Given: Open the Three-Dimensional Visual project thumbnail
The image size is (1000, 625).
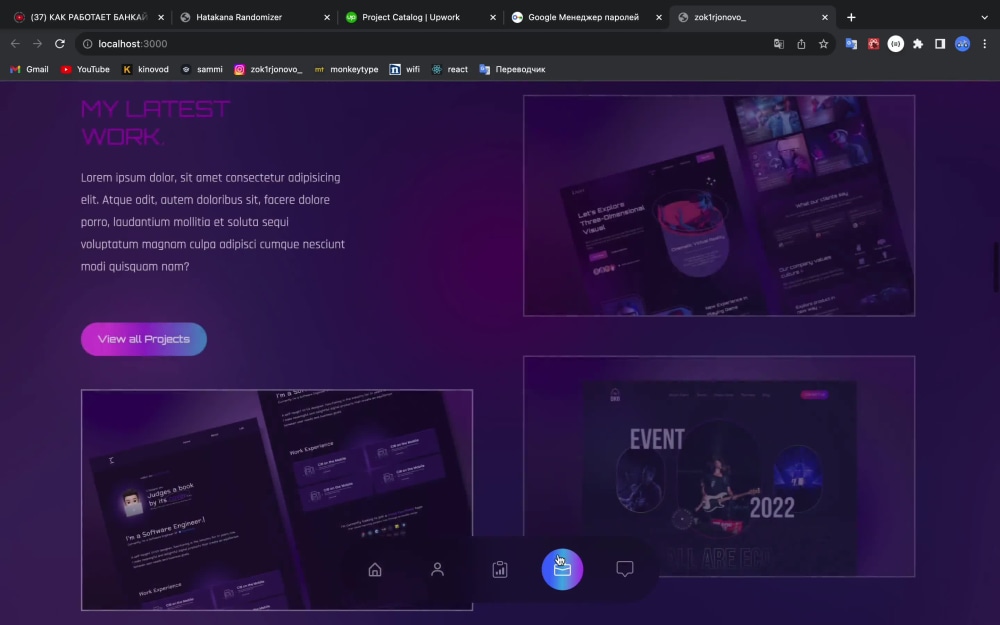Looking at the screenshot, I should point(719,205).
